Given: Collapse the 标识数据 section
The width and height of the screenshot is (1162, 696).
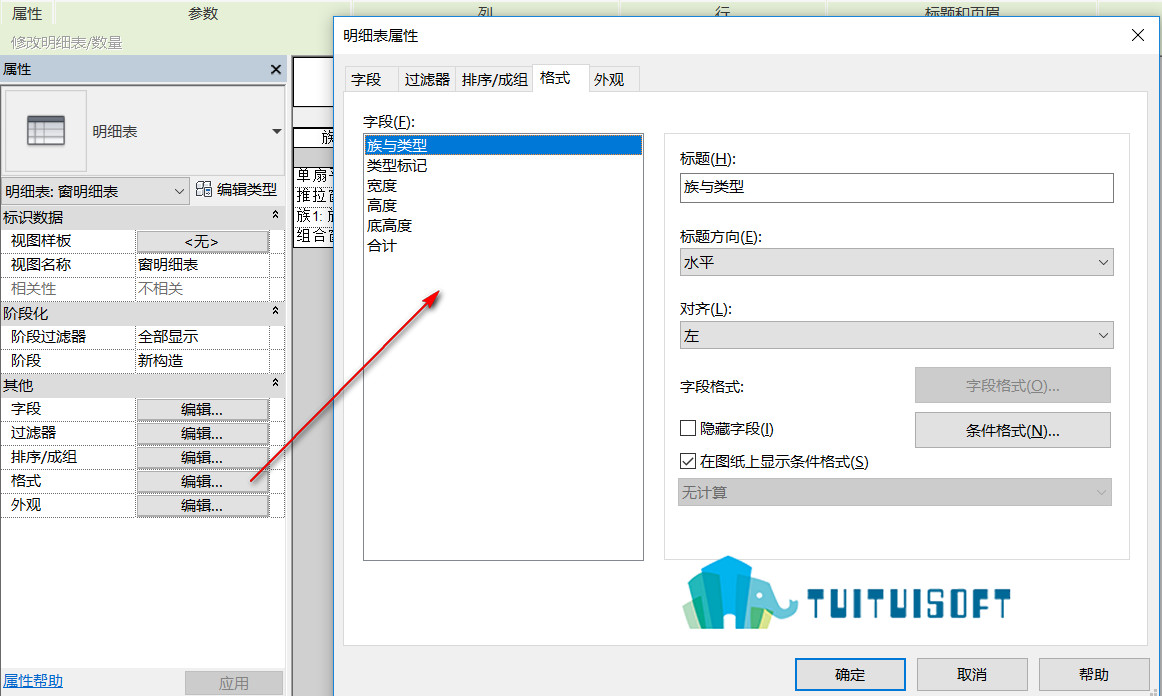Looking at the screenshot, I should (x=275, y=215).
